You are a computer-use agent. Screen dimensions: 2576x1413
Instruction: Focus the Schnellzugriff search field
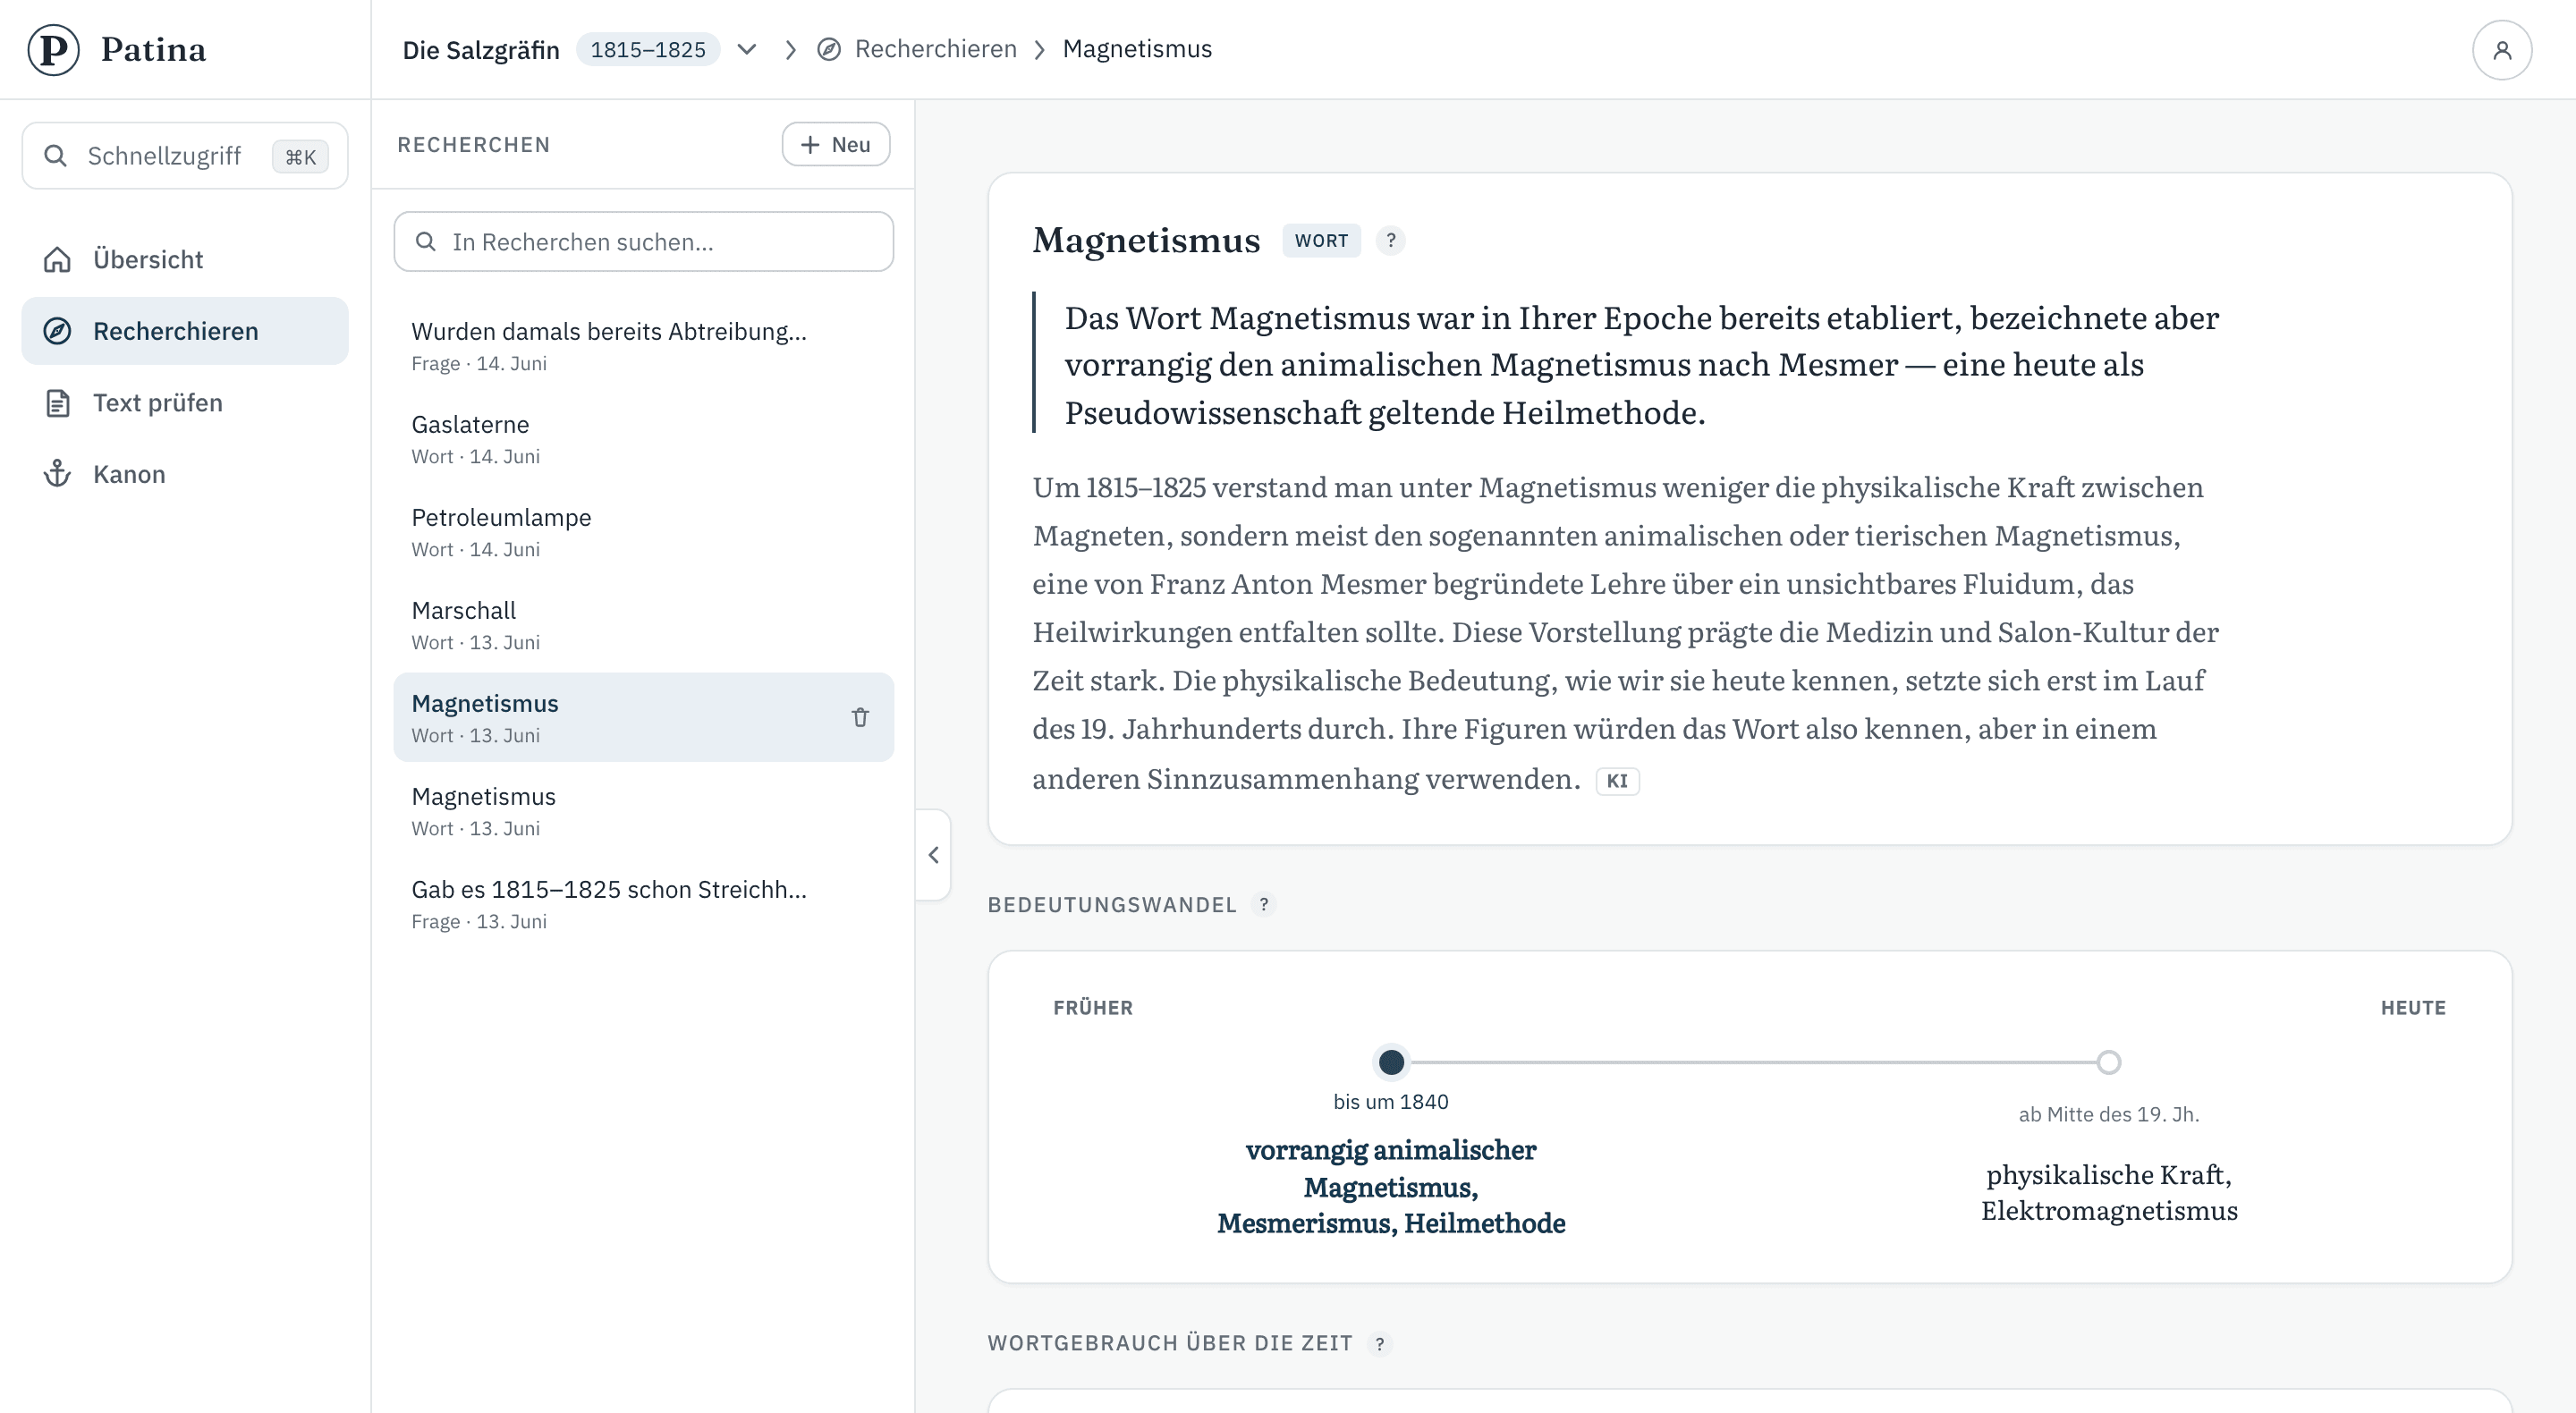185,156
